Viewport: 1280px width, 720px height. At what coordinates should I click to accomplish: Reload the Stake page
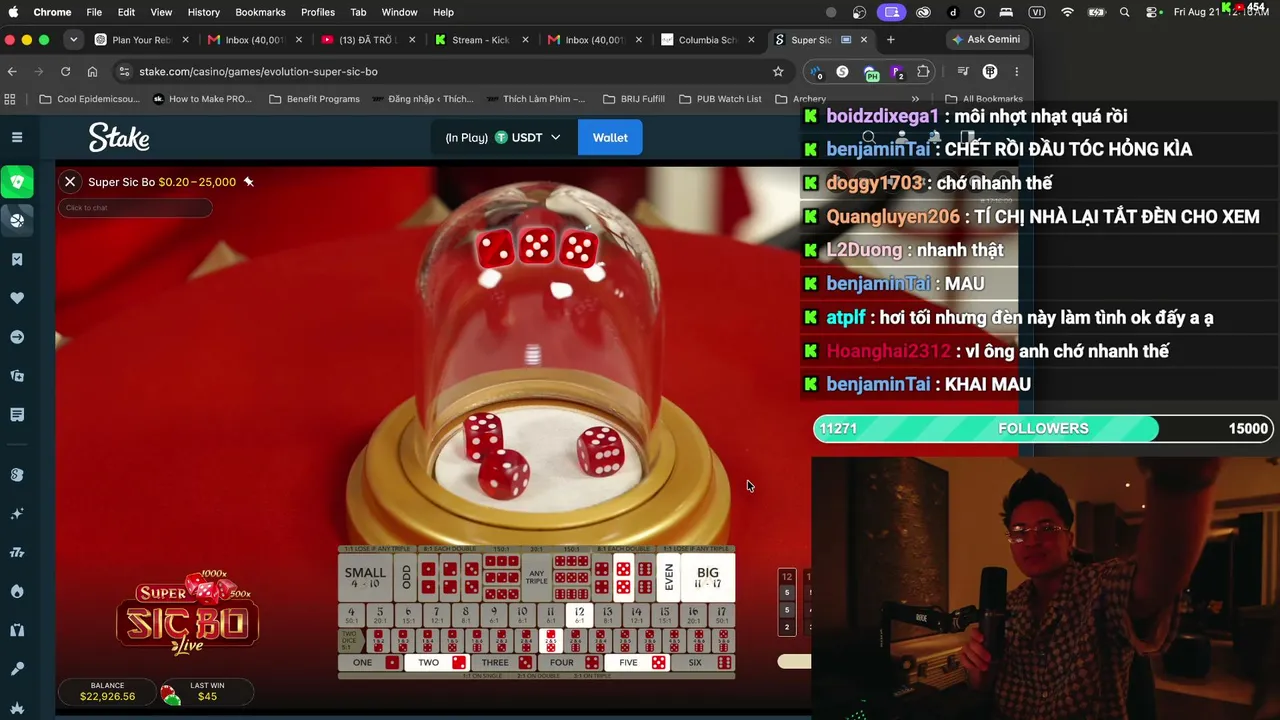66,72
